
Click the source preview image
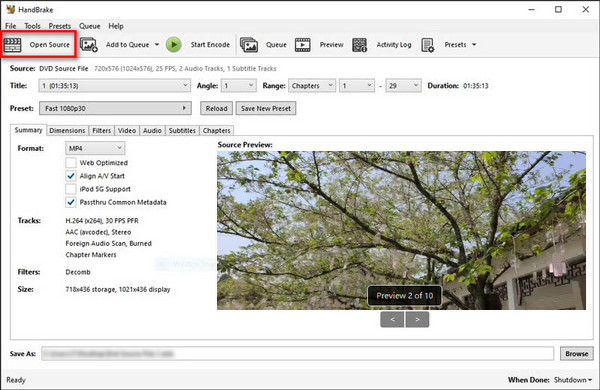coord(401,230)
